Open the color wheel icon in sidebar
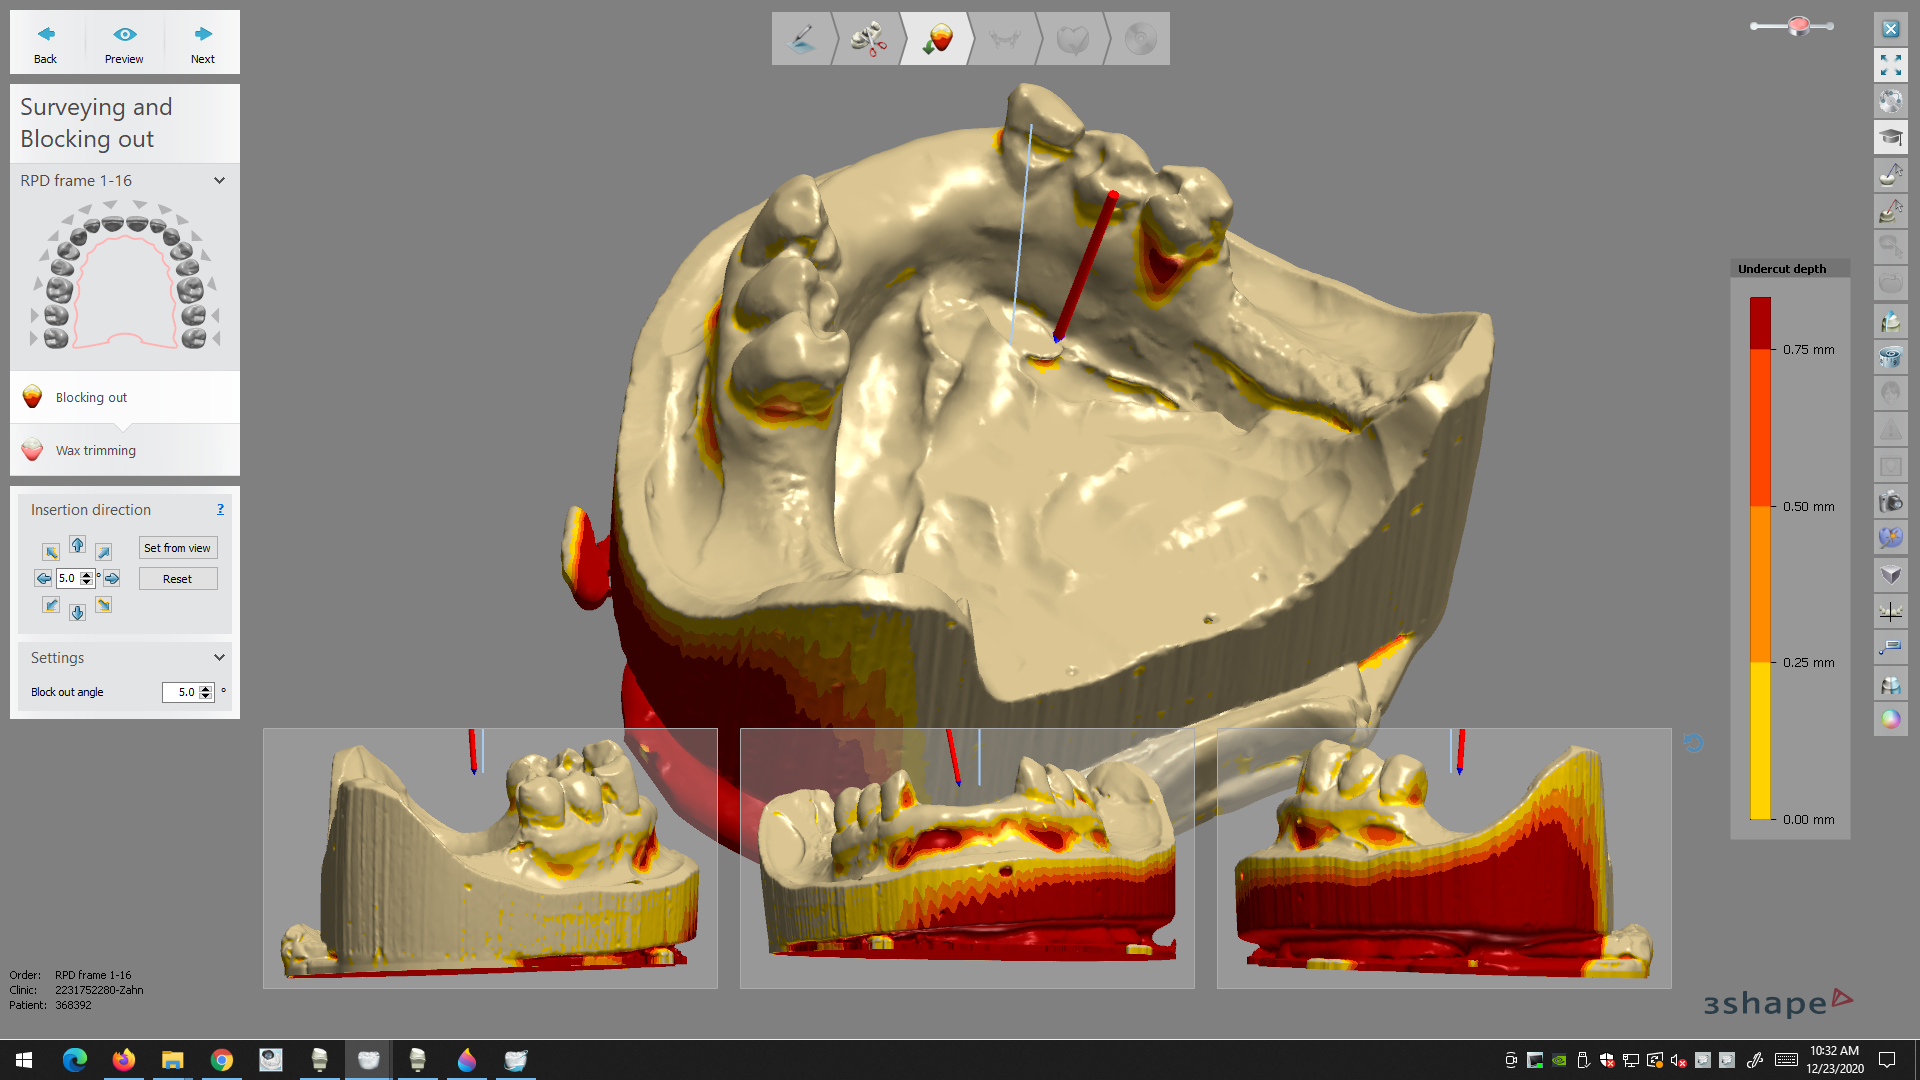Screen dimensions: 1920x1080 point(1890,719)
